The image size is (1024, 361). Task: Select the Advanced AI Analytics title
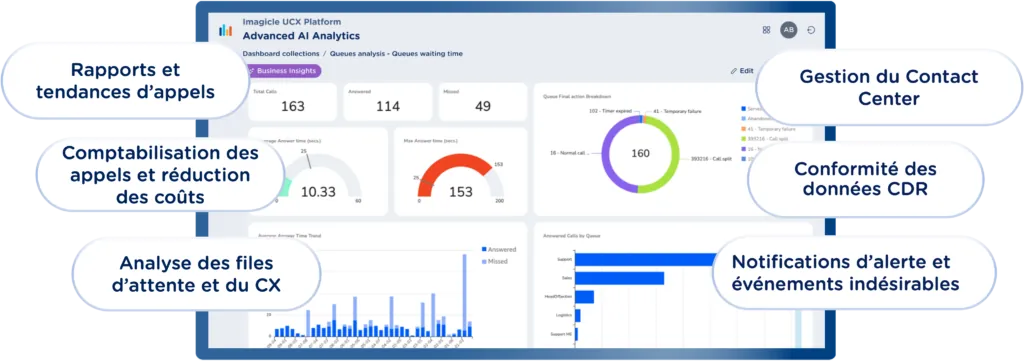point(301,36)
